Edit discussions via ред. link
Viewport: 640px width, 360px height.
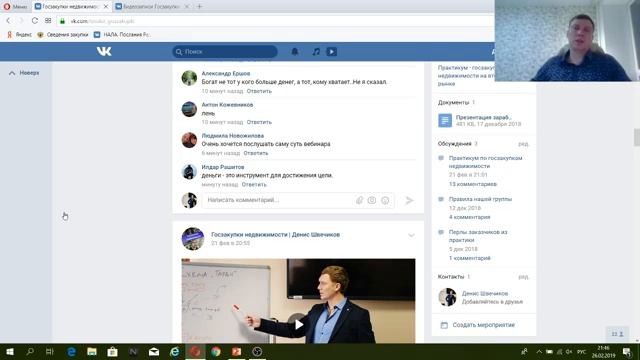point(524,144)
